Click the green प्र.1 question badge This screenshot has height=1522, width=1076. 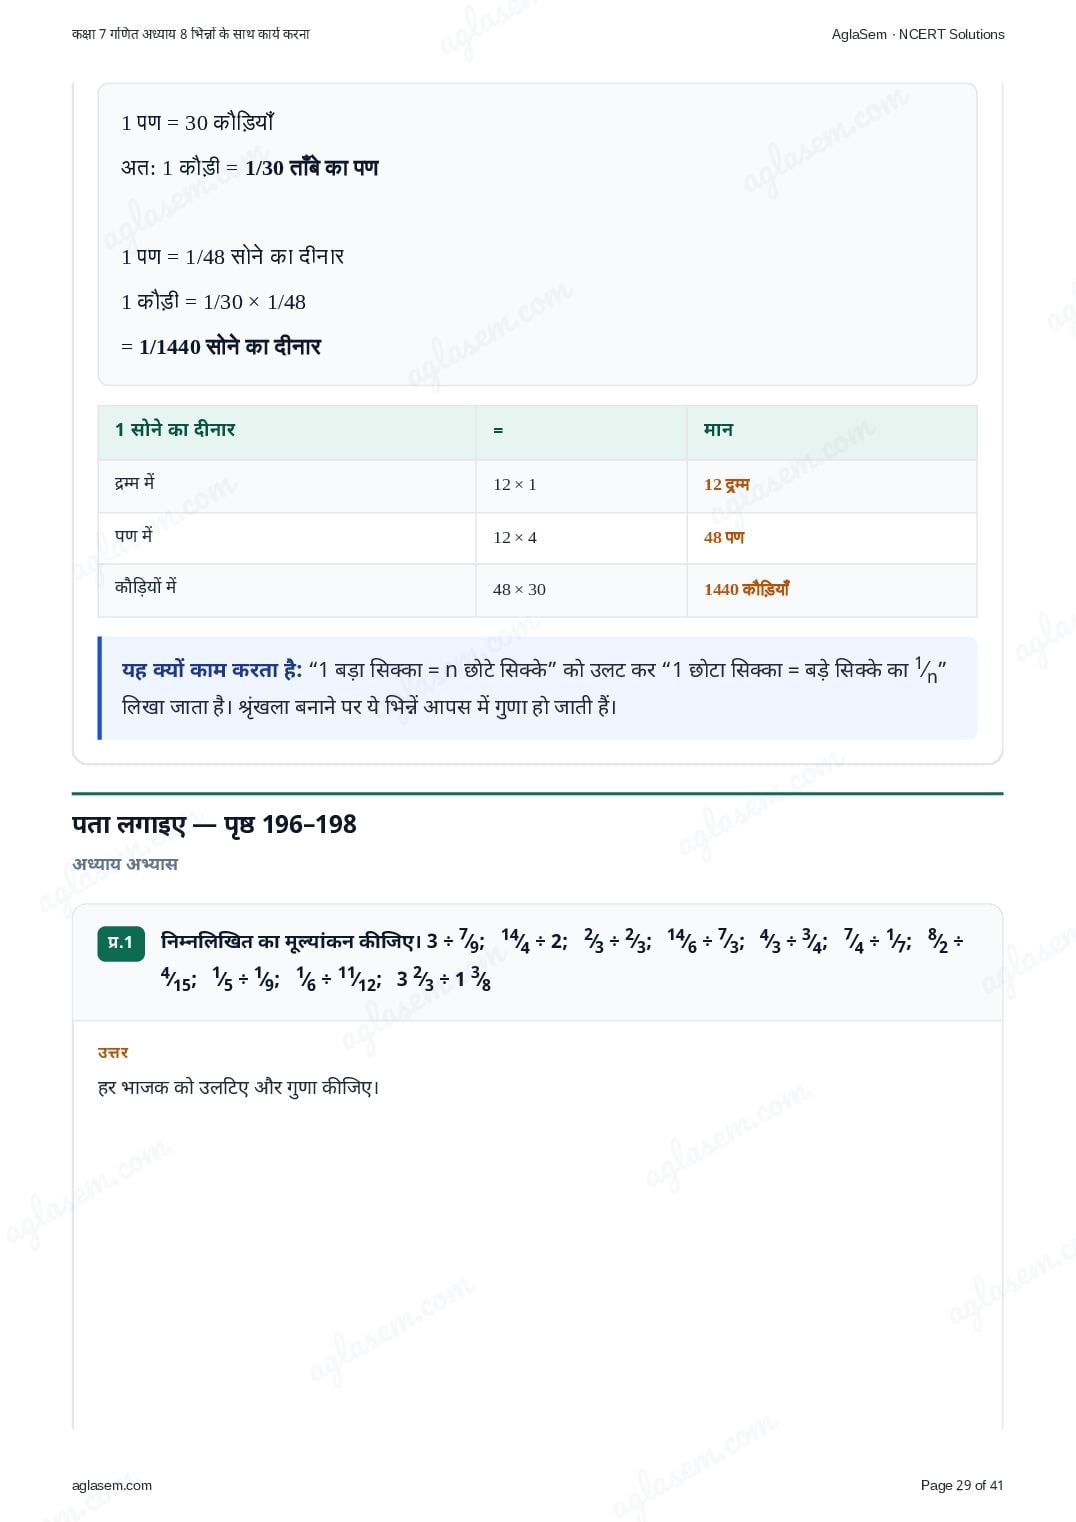tap(121, 943)
